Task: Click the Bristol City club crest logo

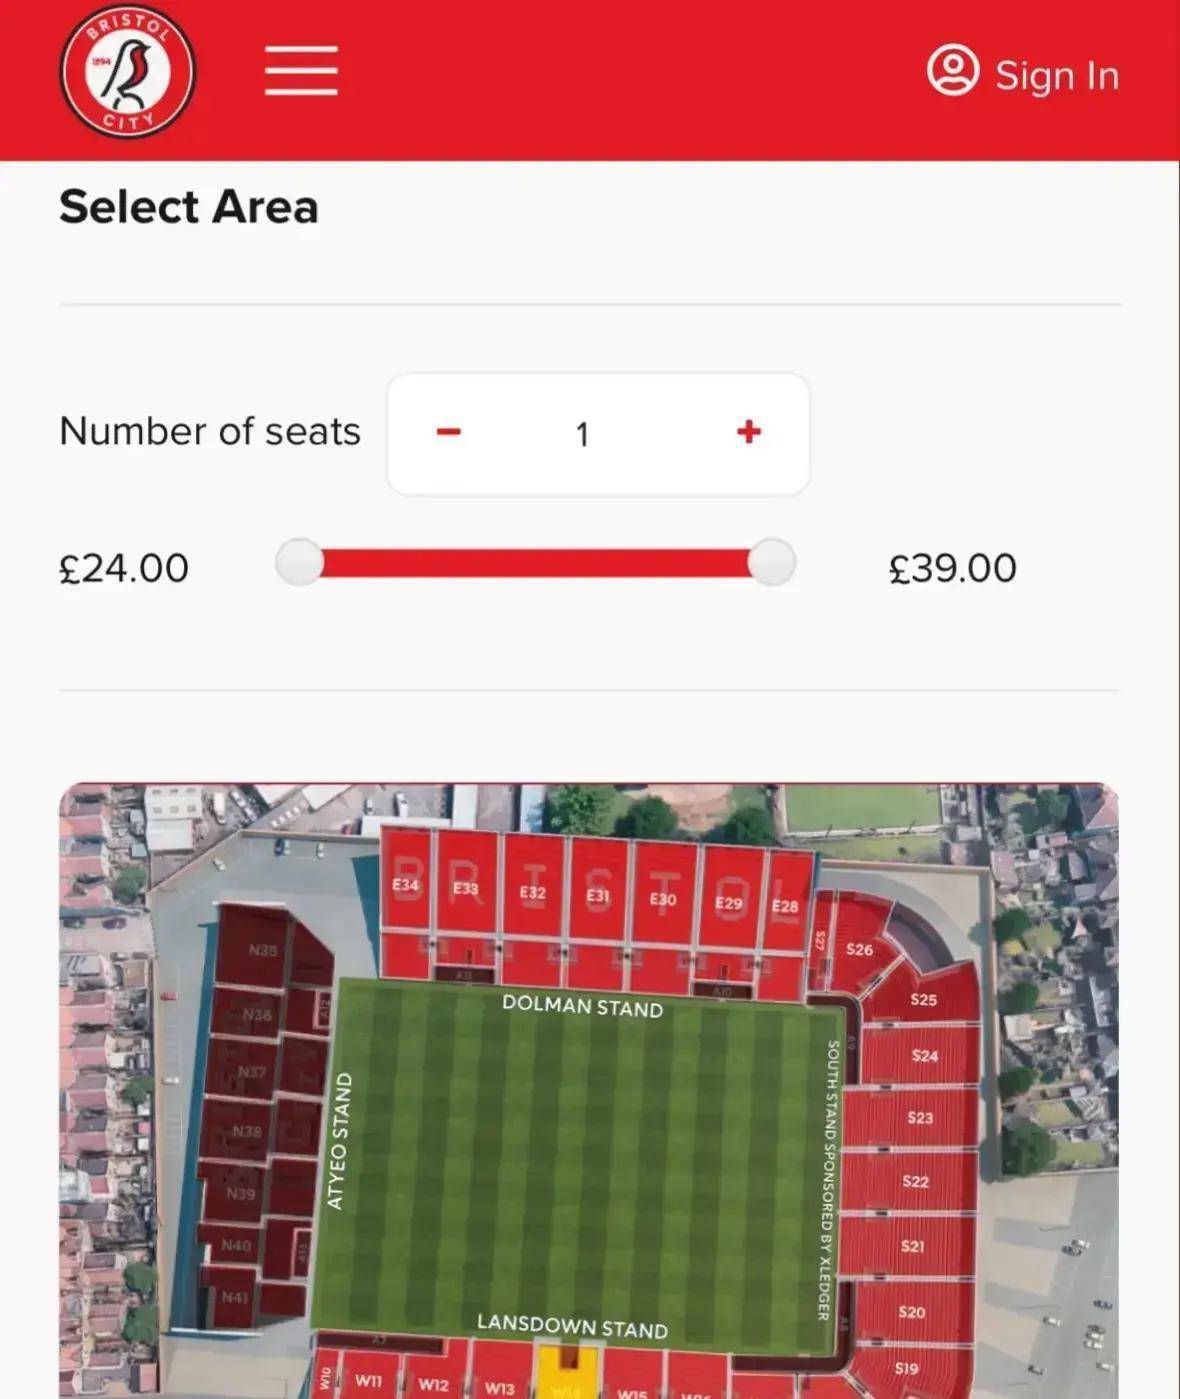Action: [x=127, y=73]
